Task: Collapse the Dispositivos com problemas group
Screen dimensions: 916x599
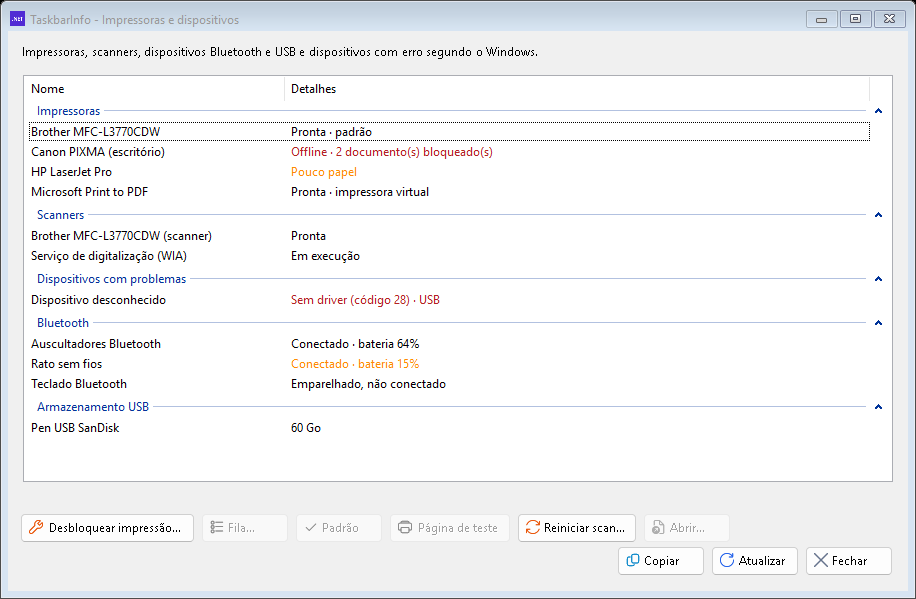Action: coord(878,279)
